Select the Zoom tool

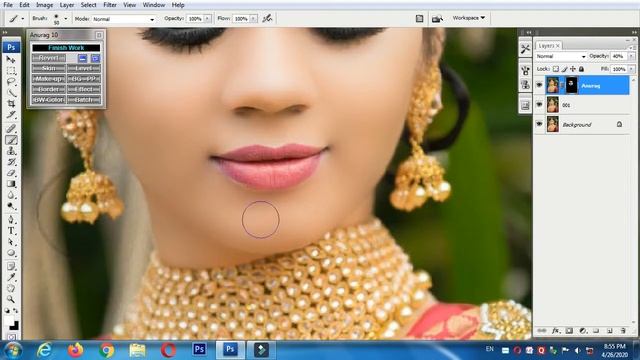pos(11,300)
